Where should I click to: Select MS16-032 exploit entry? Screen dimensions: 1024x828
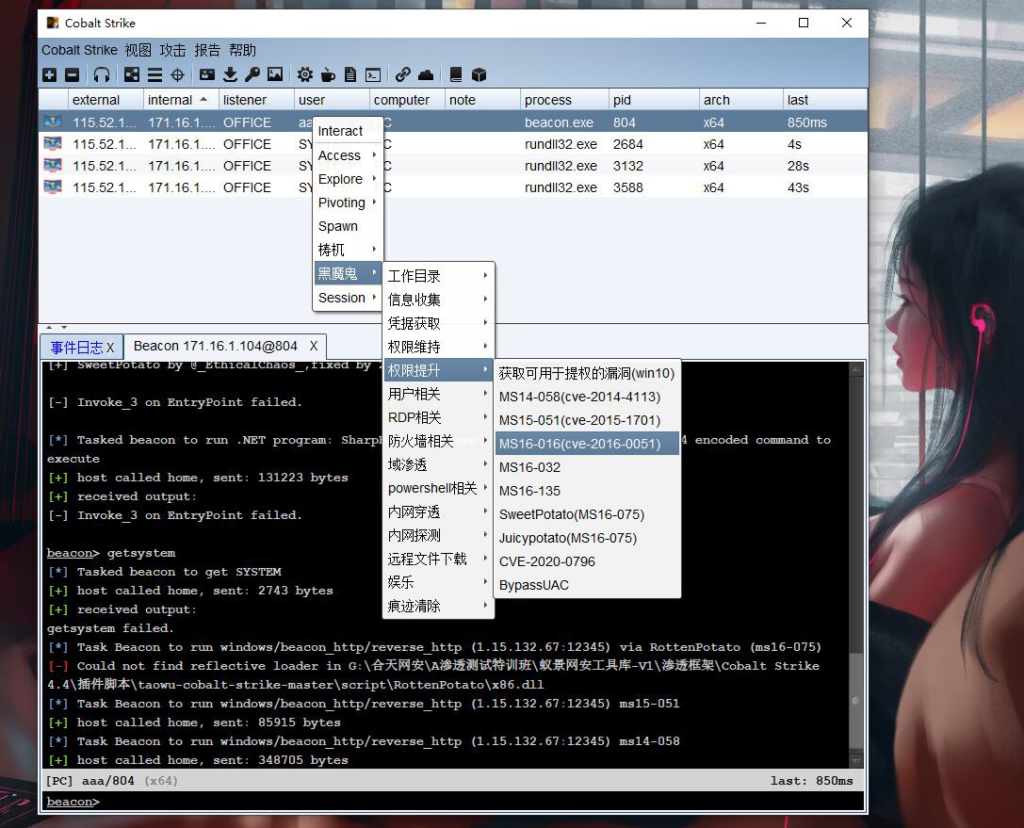point(587,467)
